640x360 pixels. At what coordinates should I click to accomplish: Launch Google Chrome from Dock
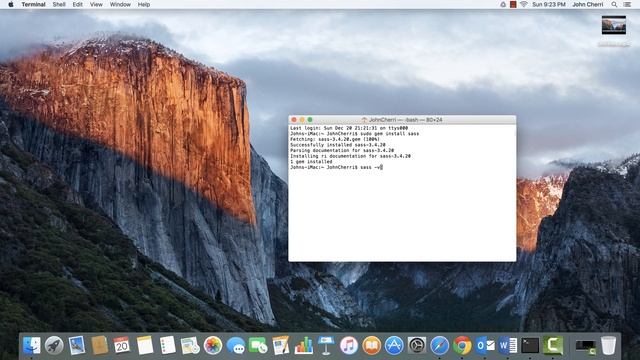pos(462,345)
